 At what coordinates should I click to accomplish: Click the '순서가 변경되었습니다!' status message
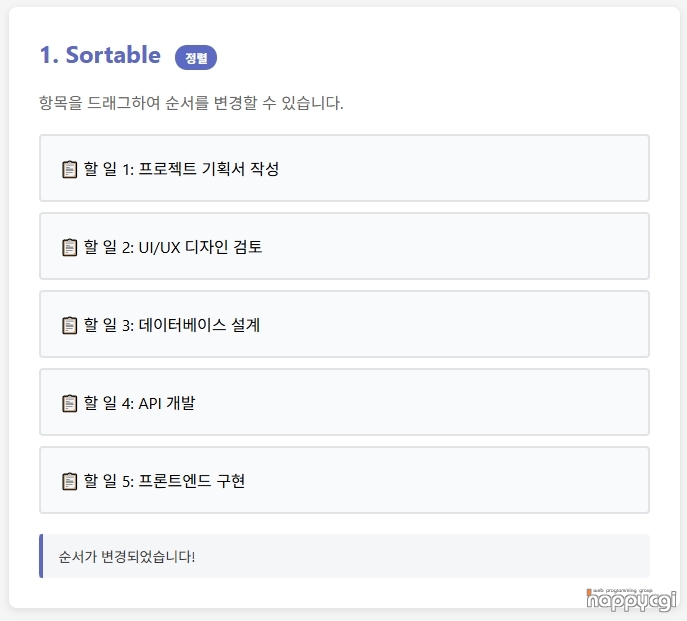[127, 556]
